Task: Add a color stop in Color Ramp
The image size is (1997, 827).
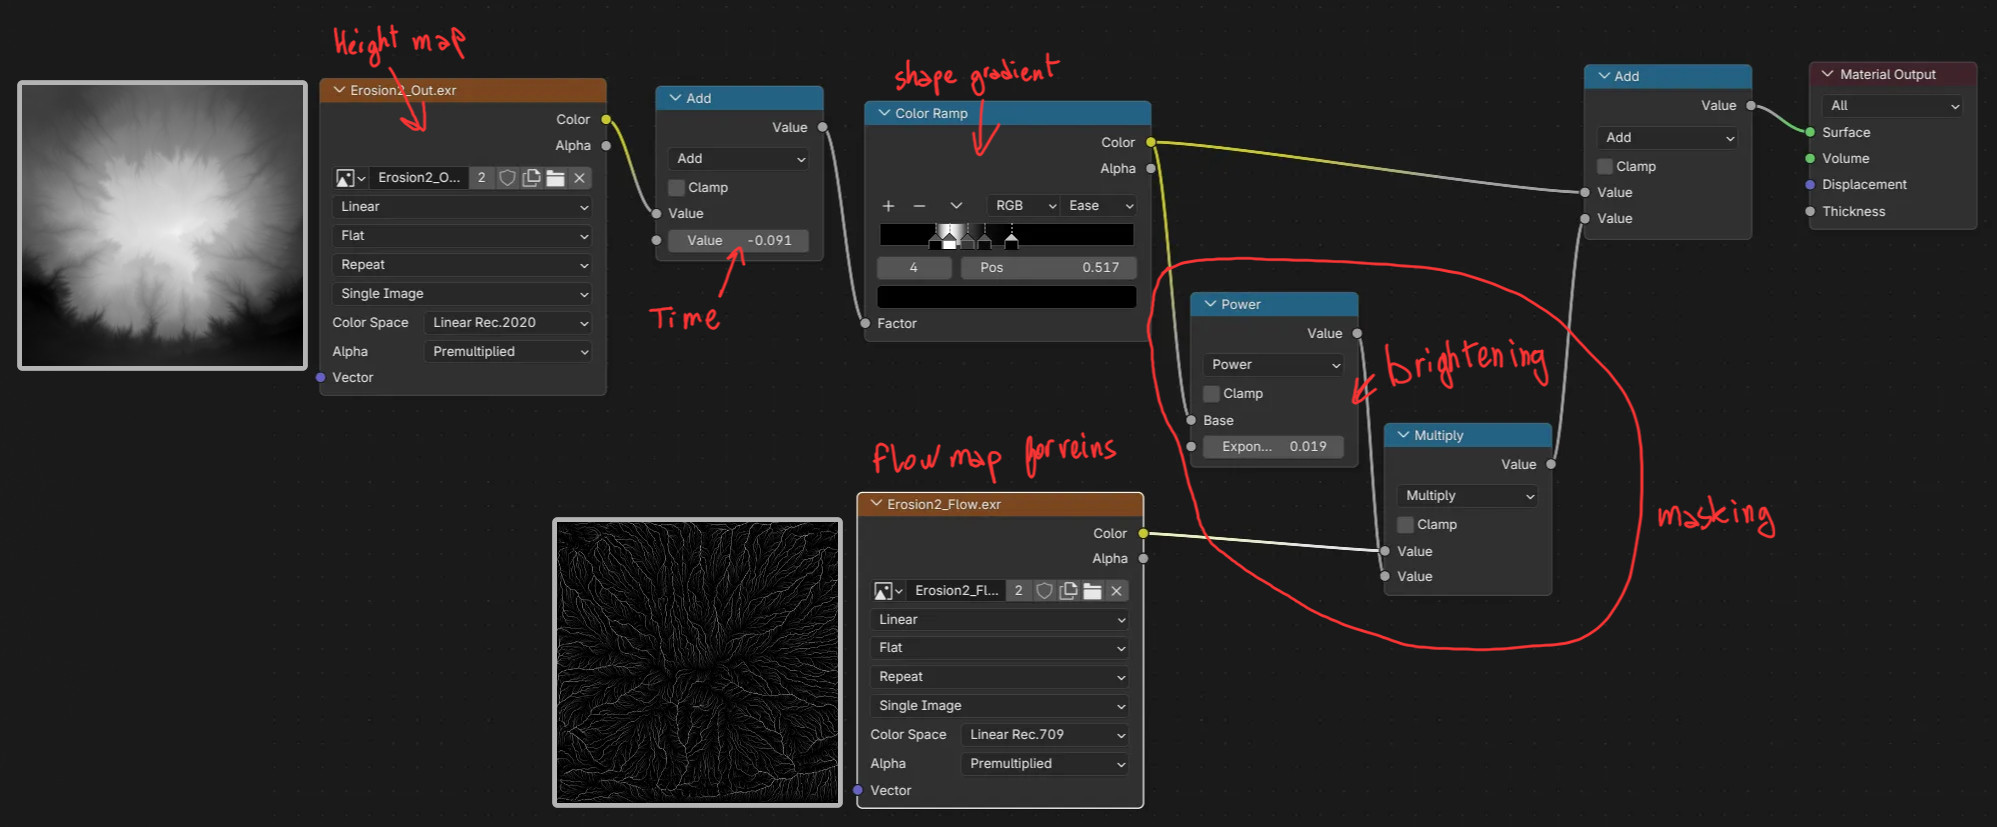Action: click(888, 206)
